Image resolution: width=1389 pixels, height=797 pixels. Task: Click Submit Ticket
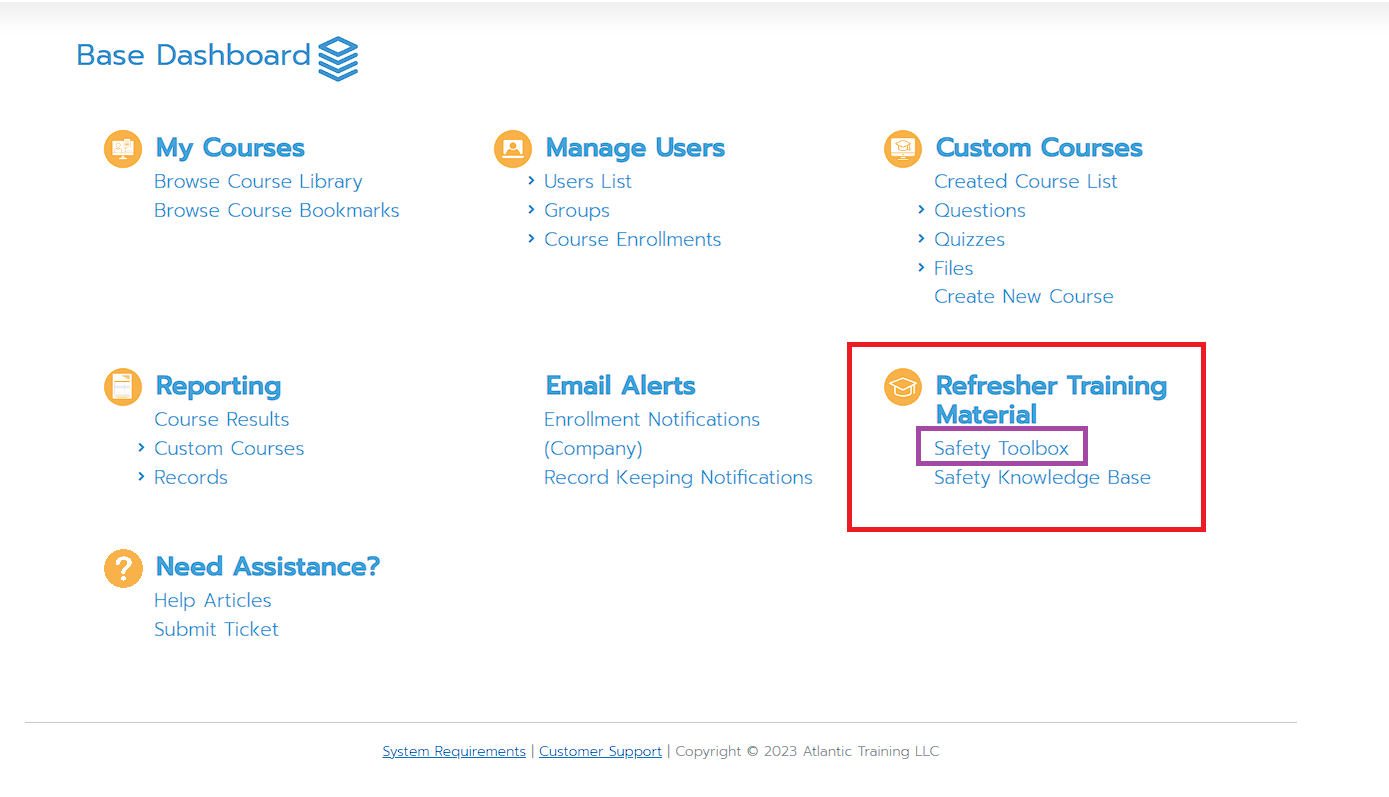click(216, 629)
